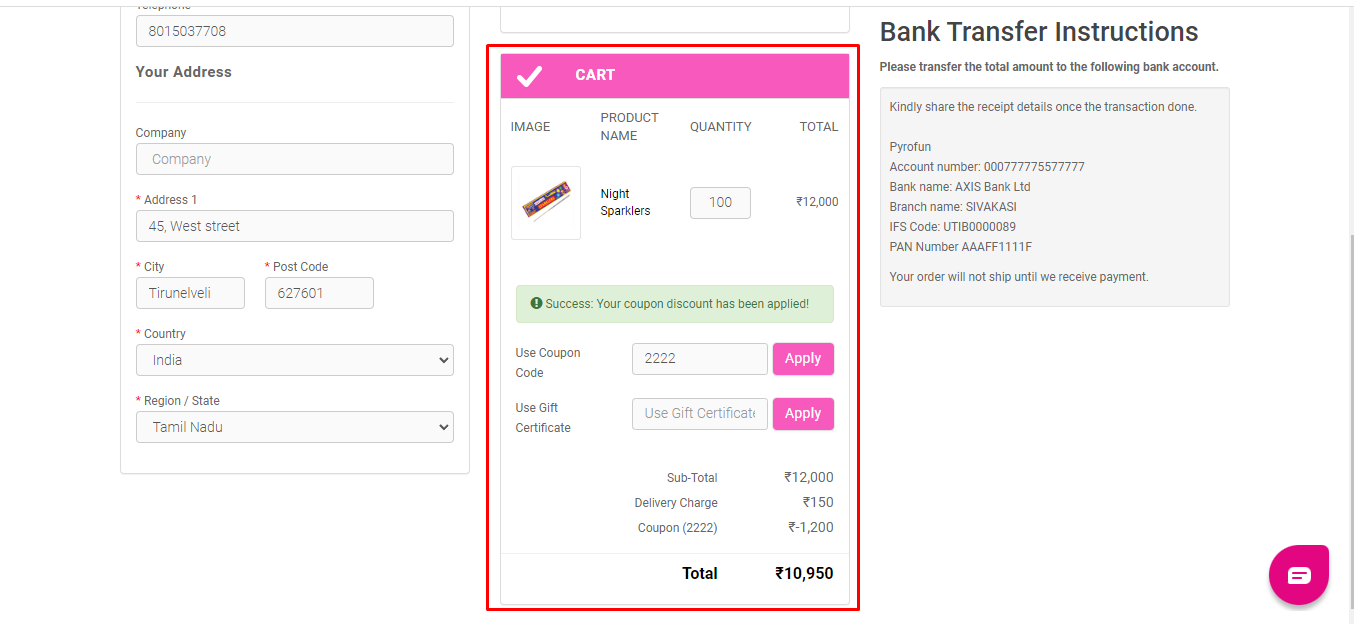
Task: Edit the Night Sparklers quantity box
Action: (720, 203)
